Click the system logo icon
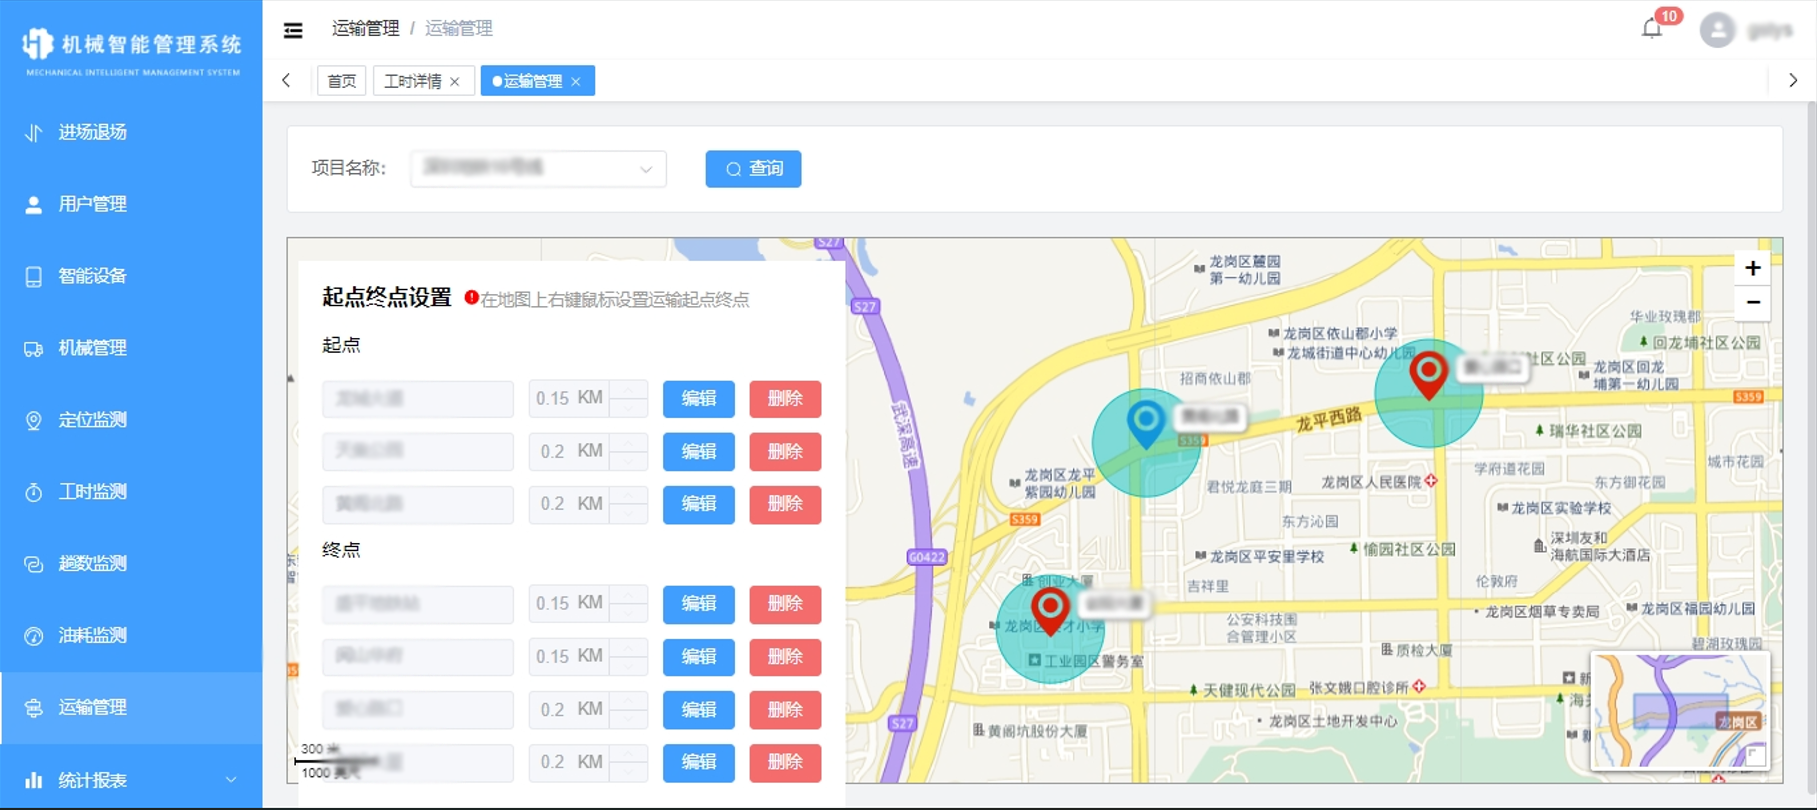This screenshot has height=810, width=1817. (x=37, y=44)
